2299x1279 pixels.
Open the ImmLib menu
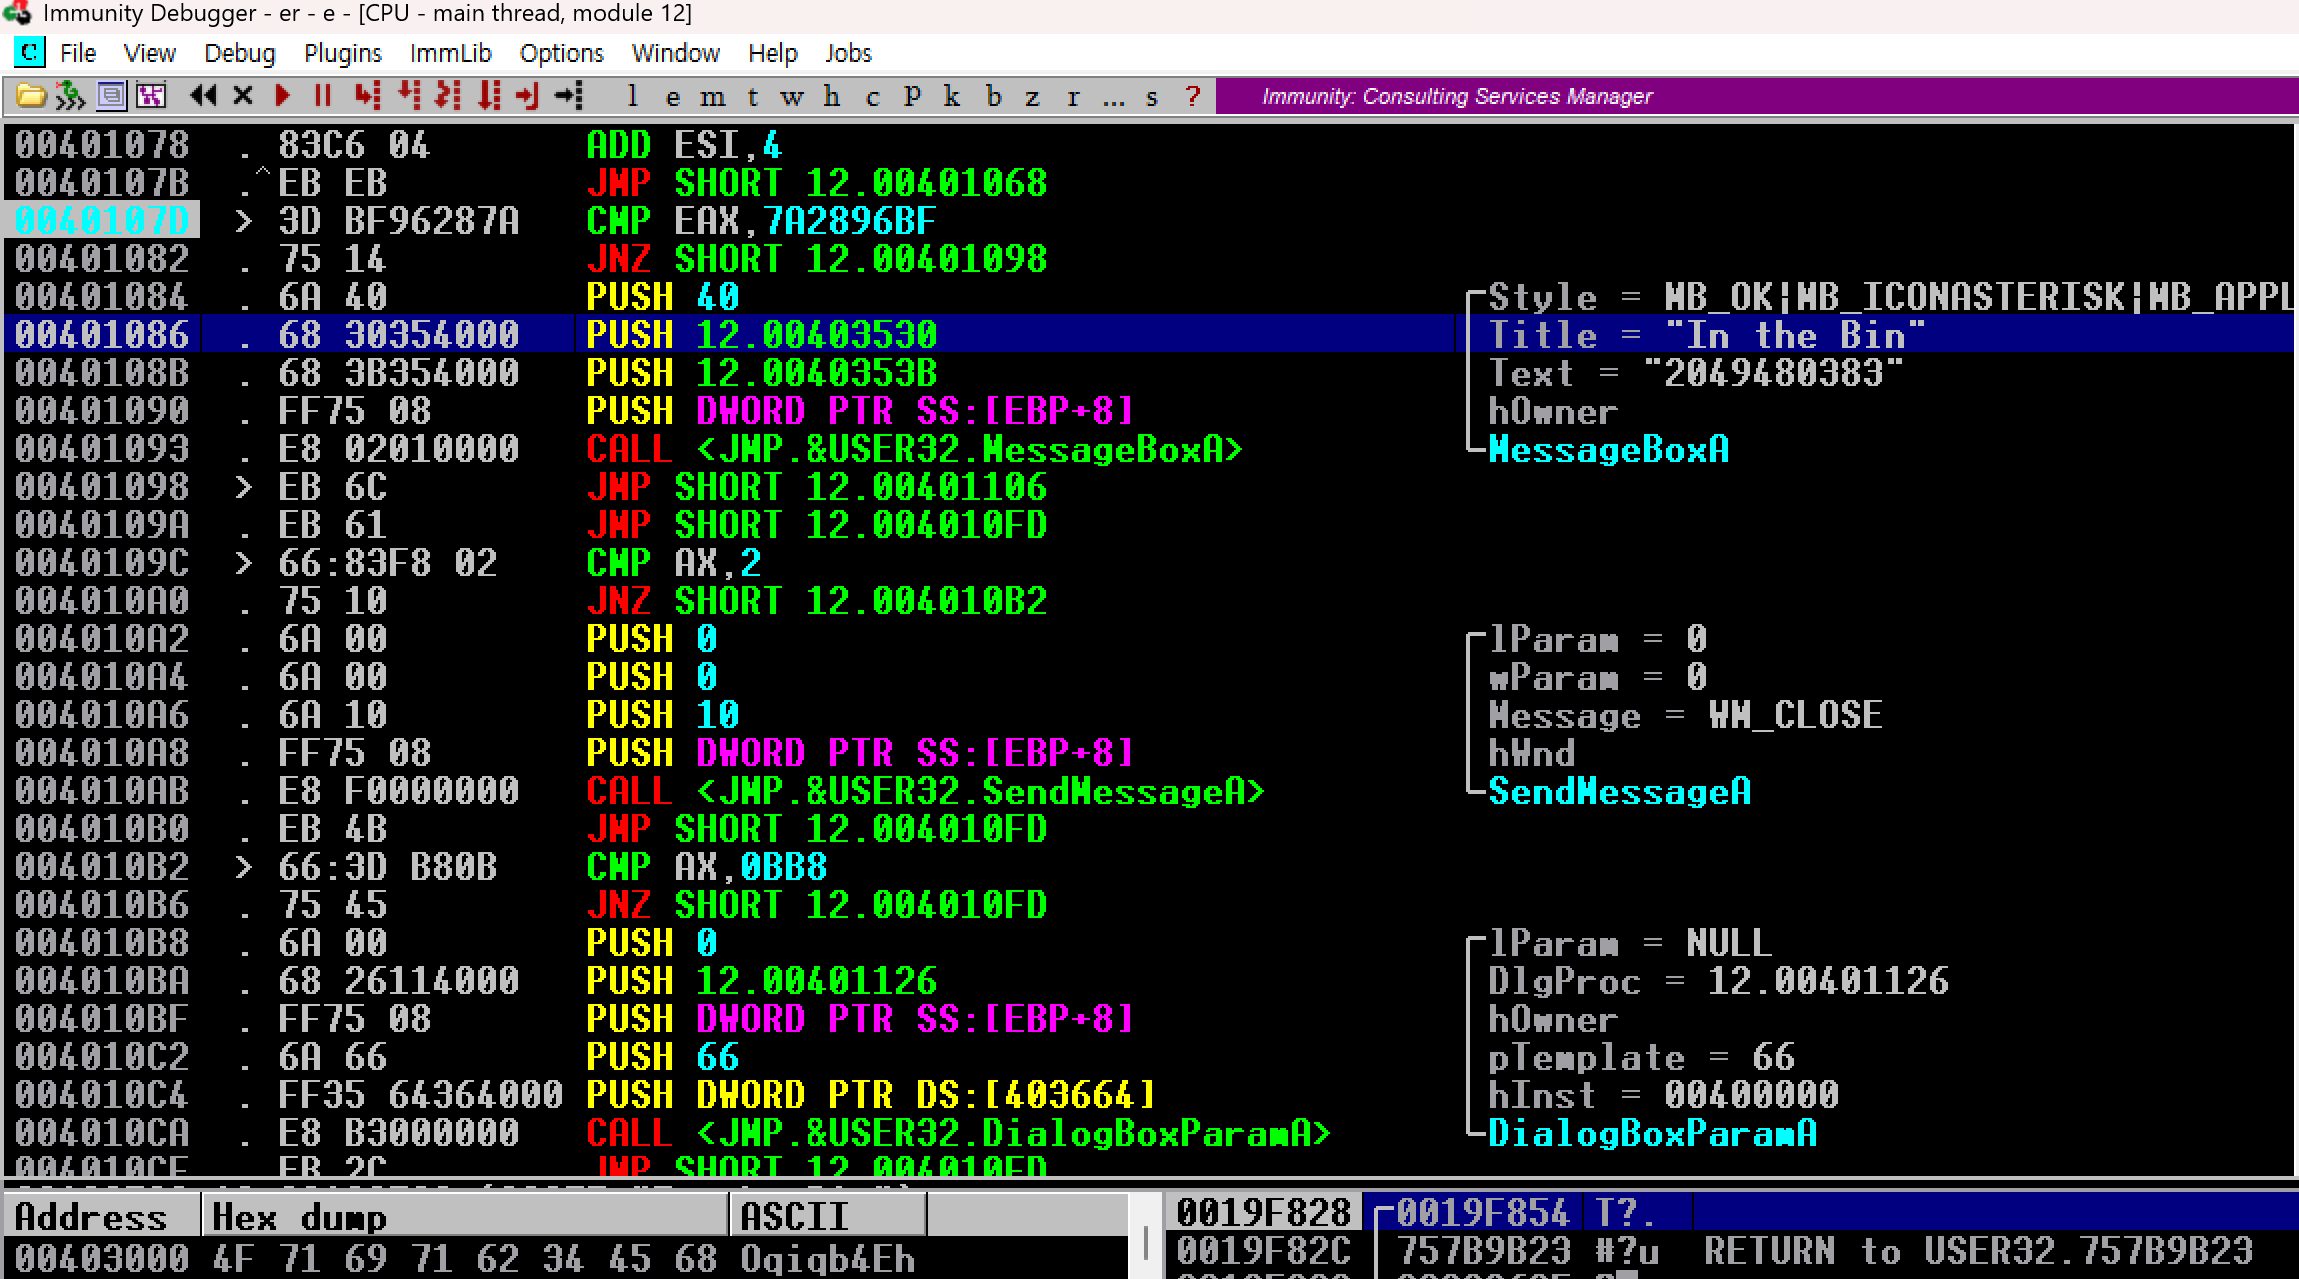click(x=450, y=53)
